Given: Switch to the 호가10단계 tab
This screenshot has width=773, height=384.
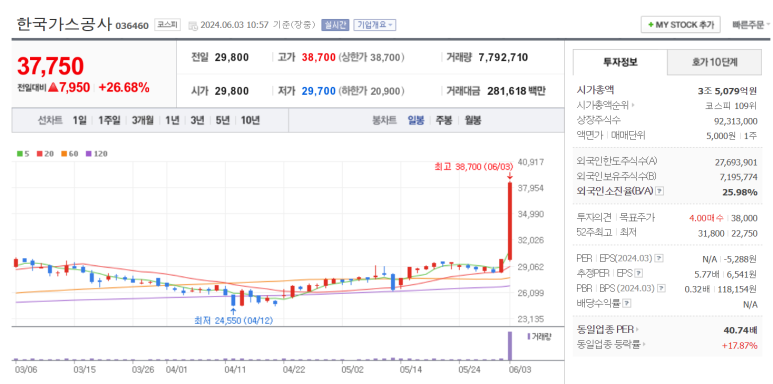Looking at the screenshot, I should (x=714, y=62).
